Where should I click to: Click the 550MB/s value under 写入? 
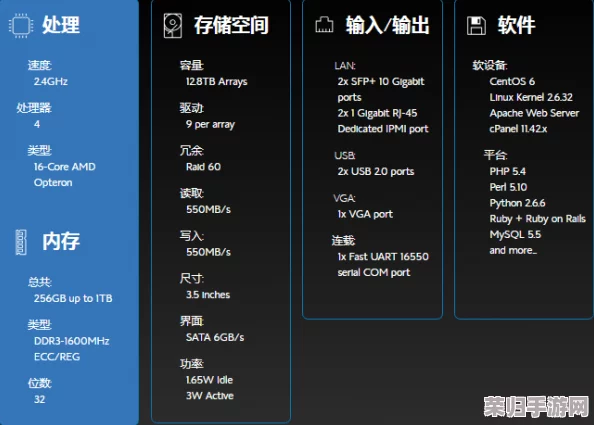point(208,252)
